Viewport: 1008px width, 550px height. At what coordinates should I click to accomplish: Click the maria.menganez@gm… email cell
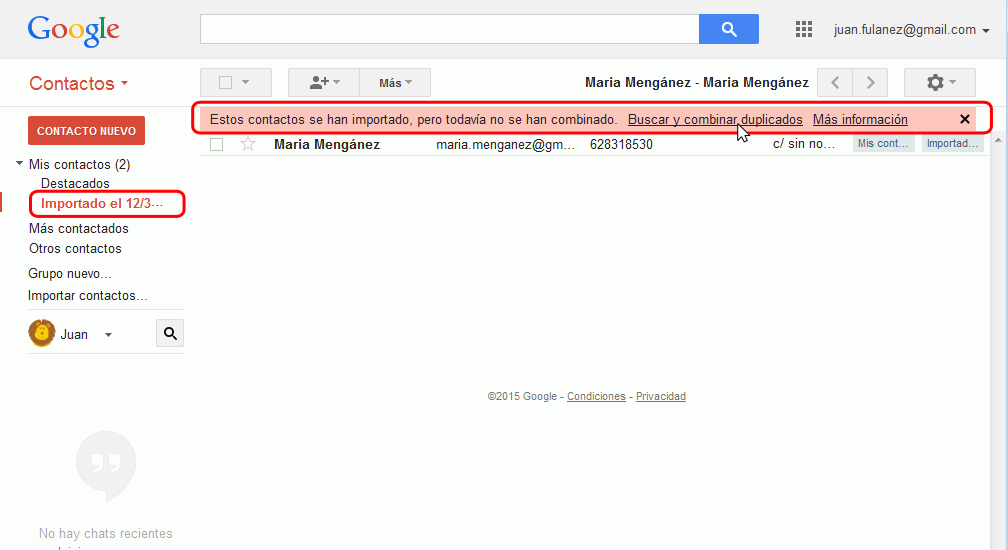pos(505,145)
